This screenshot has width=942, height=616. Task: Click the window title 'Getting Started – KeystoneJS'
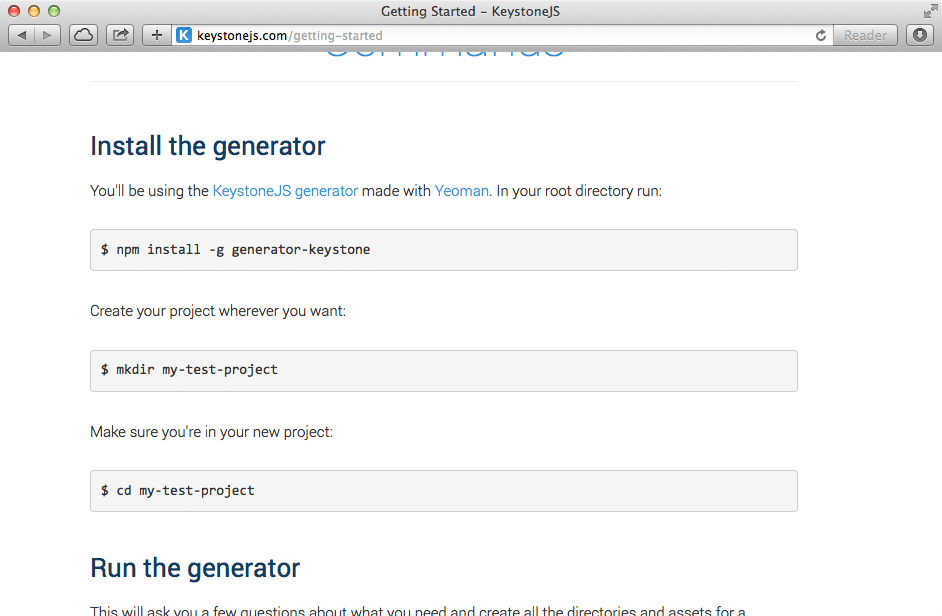click(x=470, y=11)
